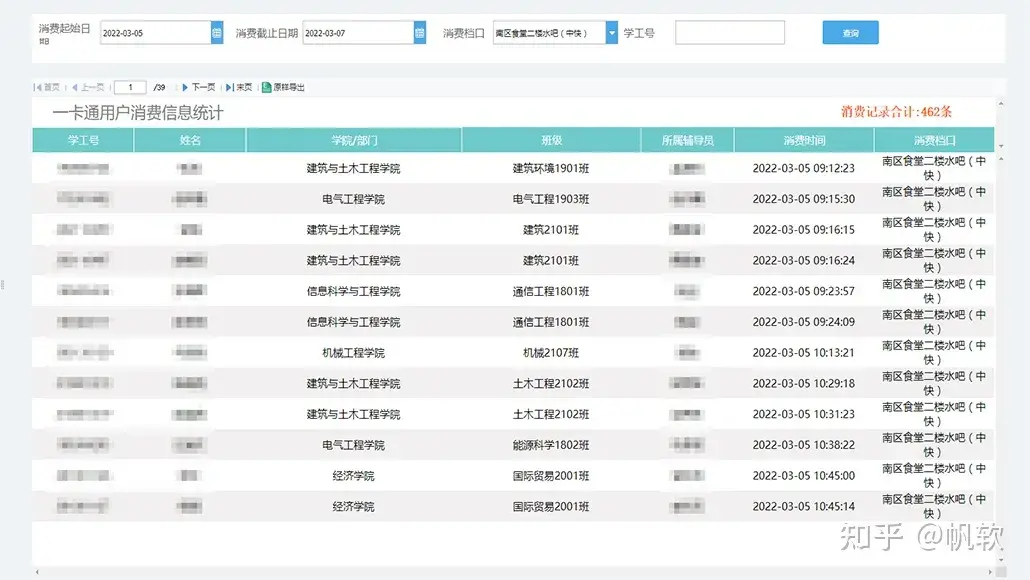The image size is (1030, 580).
Task: Click the 学工号 search input field
Action: (x=730, y=32)
